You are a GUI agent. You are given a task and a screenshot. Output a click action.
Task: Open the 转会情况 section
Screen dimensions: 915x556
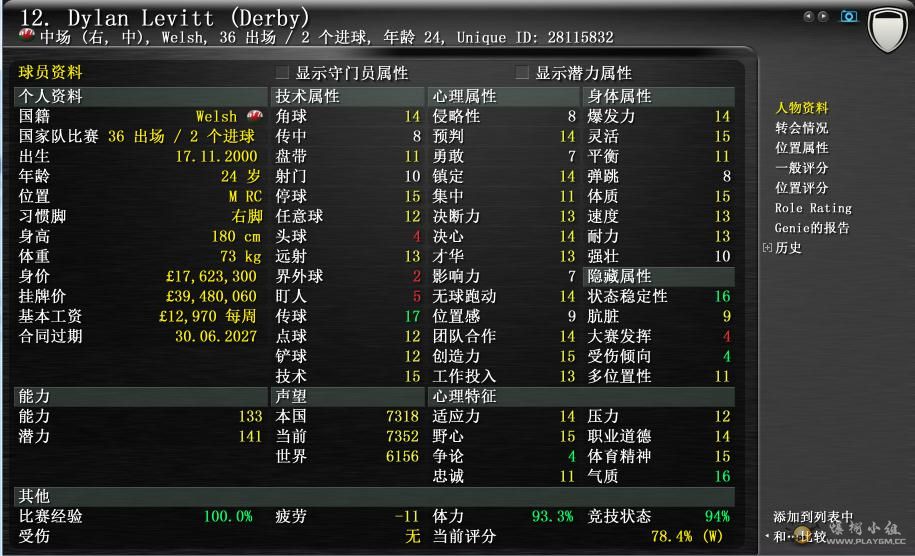click(x=801, y=128)
